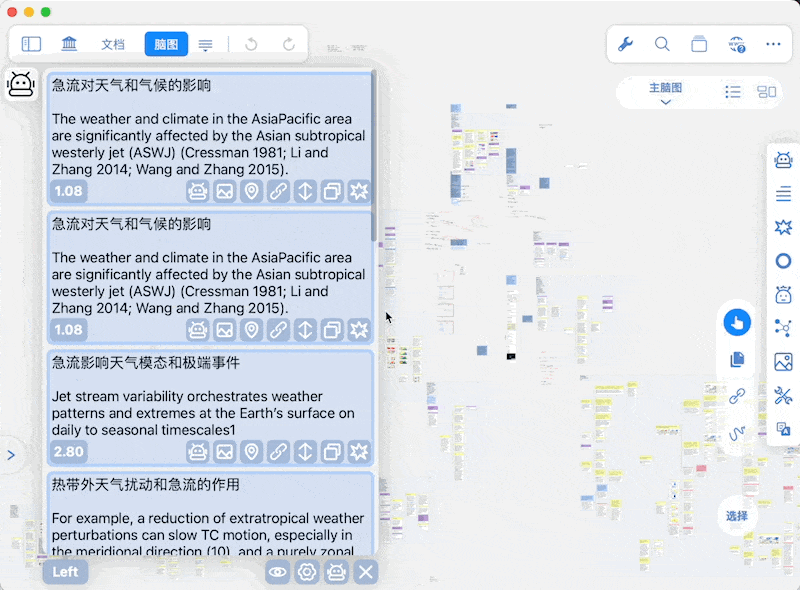This screenshot has height=590, width=800.
Task: Toggle the blue hand pointer tool
Action: tap(737, 323)
